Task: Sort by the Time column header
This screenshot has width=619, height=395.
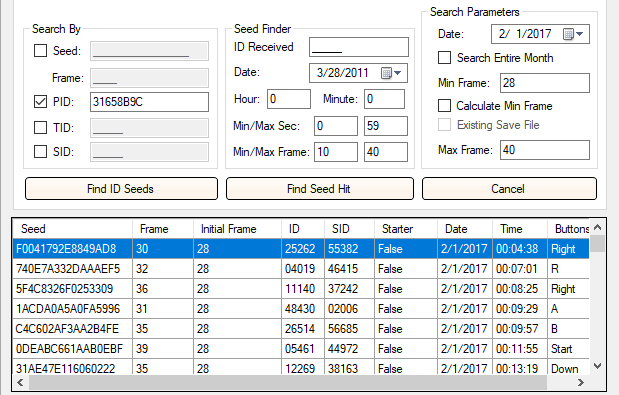Action: click(520, 229)
